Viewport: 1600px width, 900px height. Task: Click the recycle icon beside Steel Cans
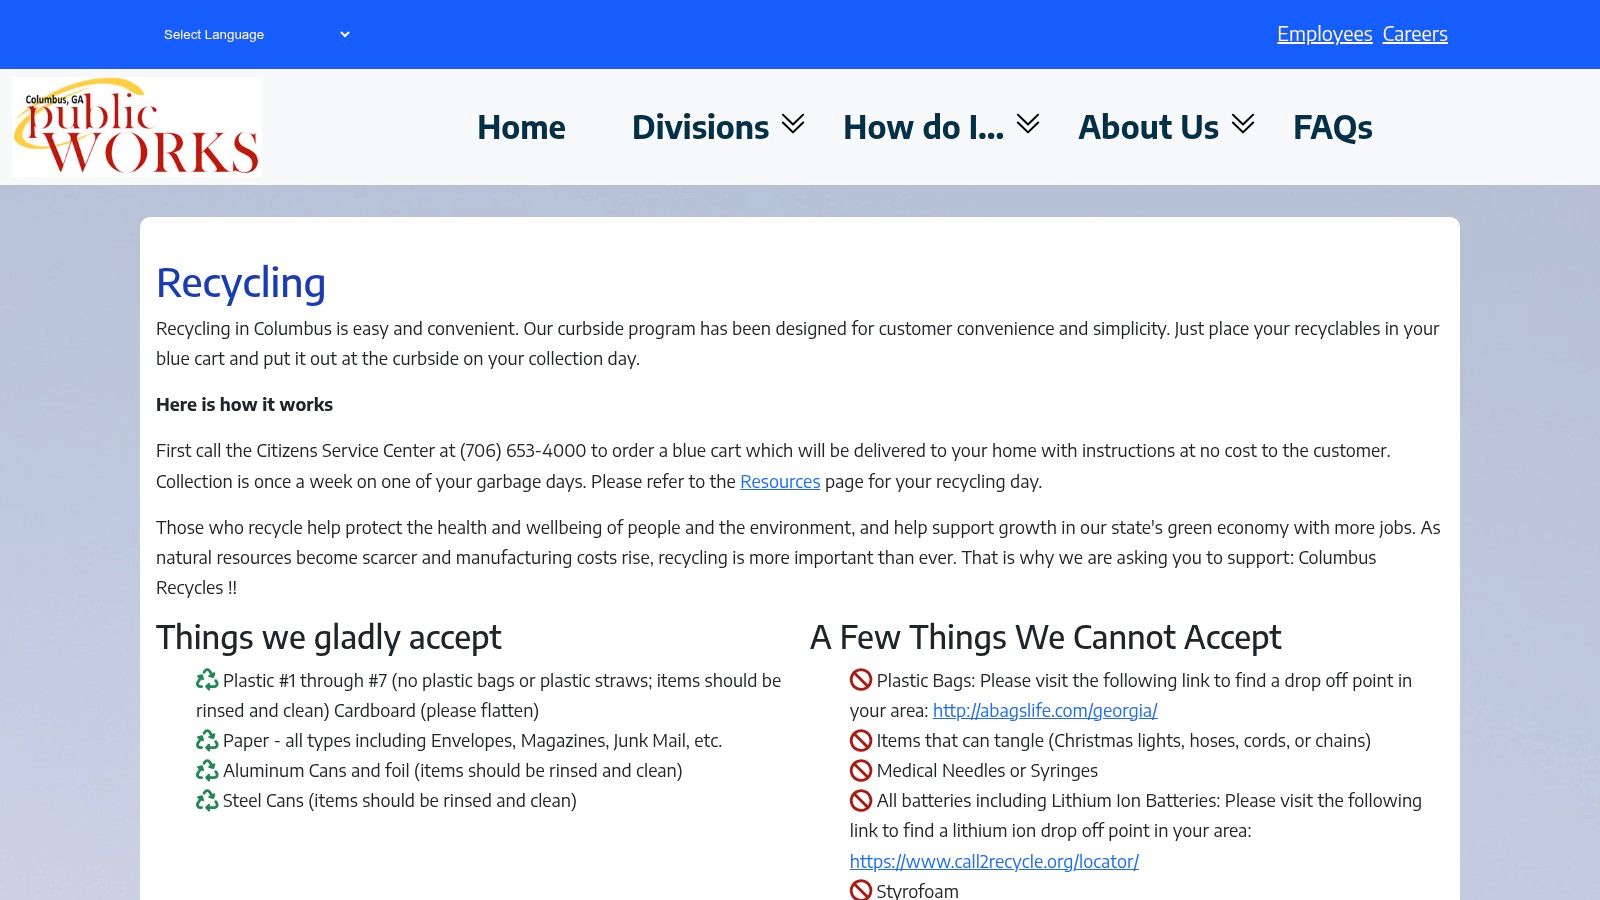click(x=207, y=800)
